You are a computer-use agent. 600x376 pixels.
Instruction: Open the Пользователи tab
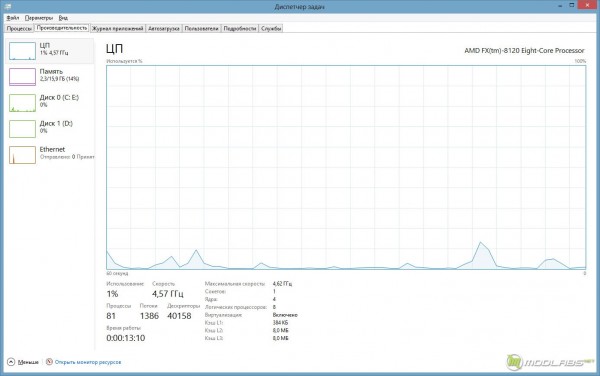point(201,29)
